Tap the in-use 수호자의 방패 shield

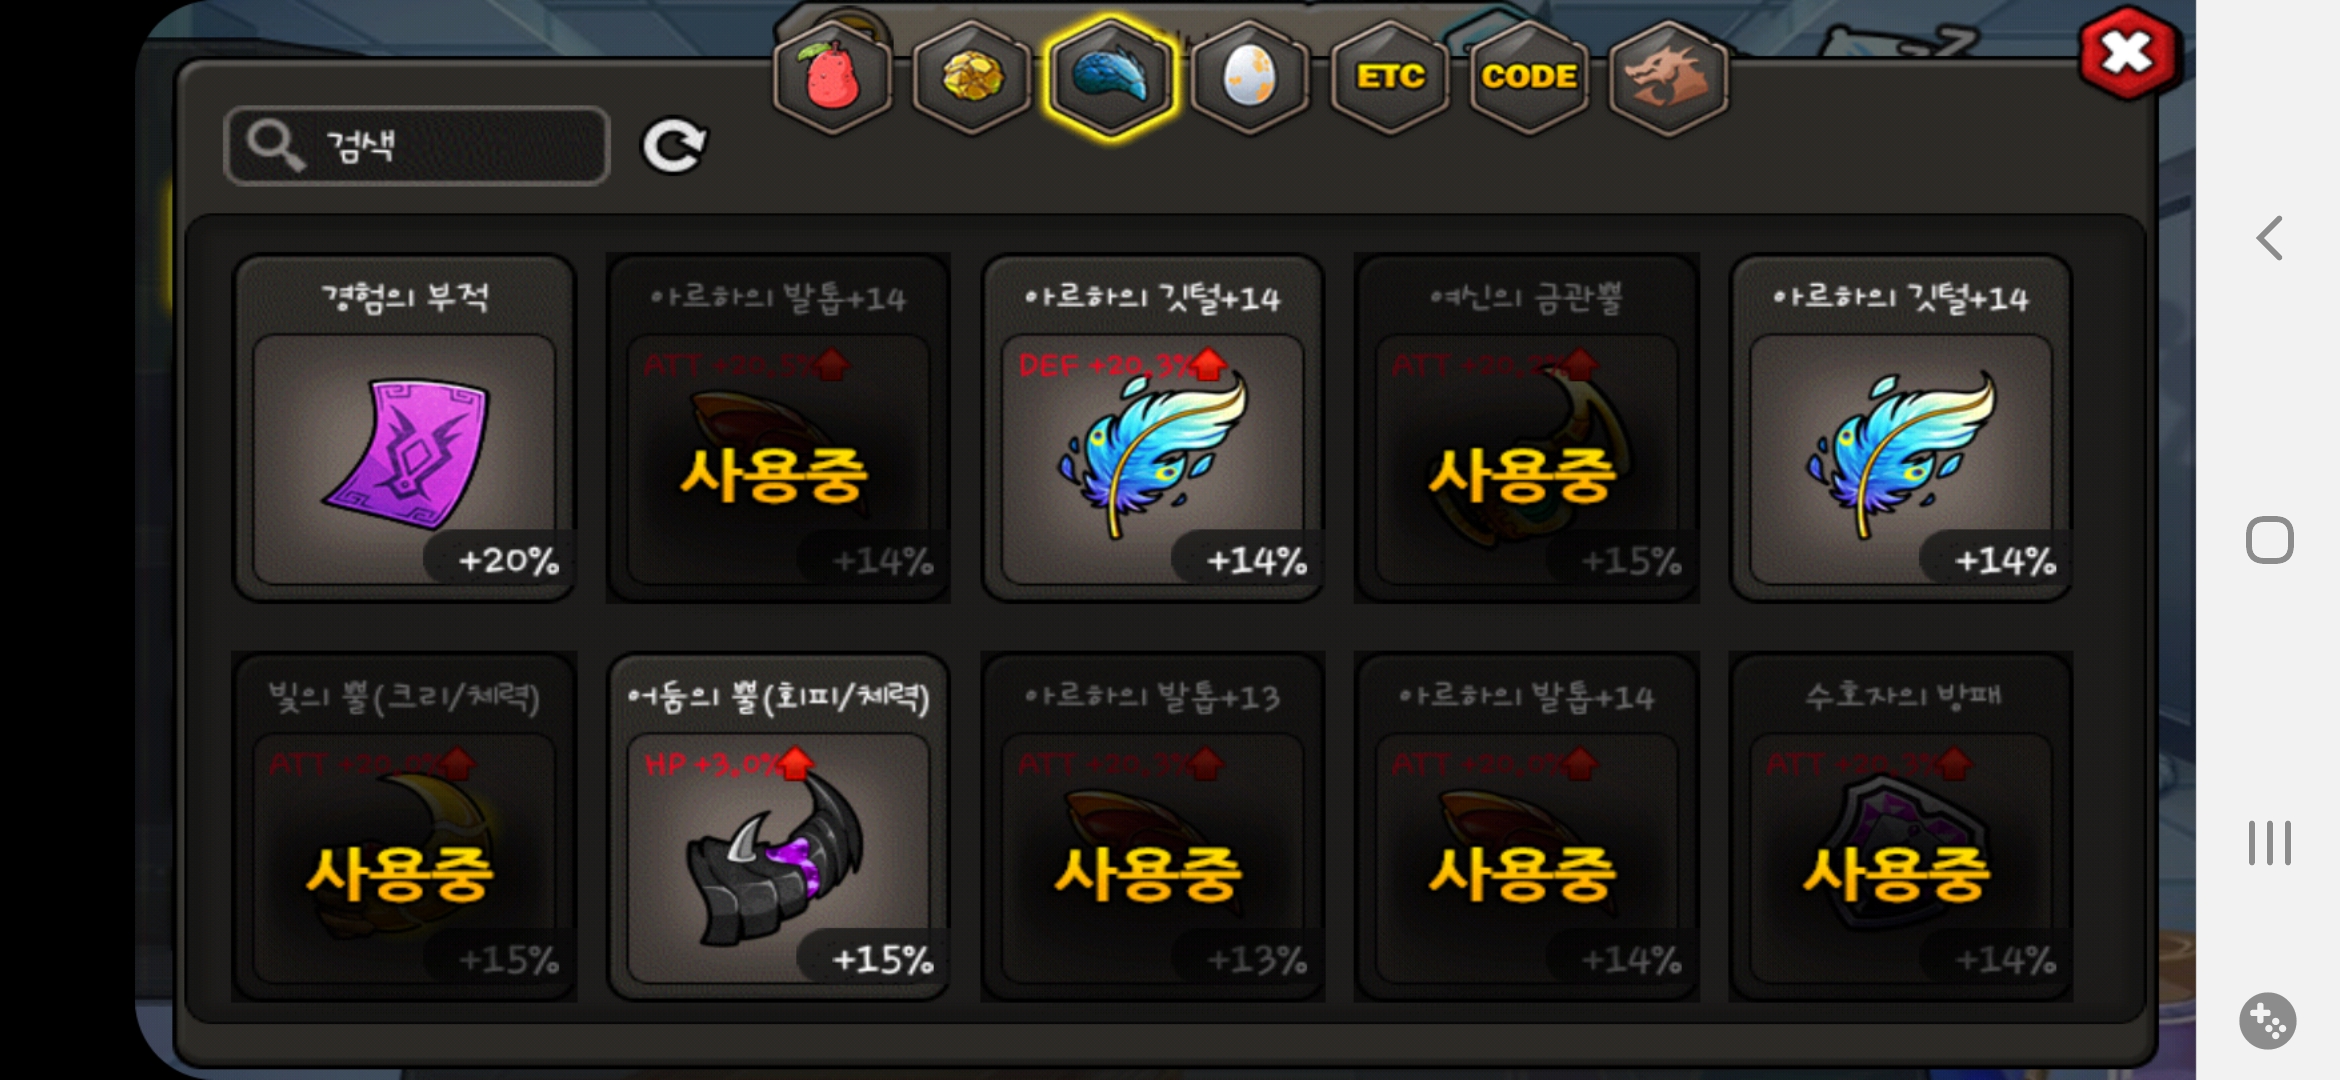pyautogui.click(x=1900, y=827)
